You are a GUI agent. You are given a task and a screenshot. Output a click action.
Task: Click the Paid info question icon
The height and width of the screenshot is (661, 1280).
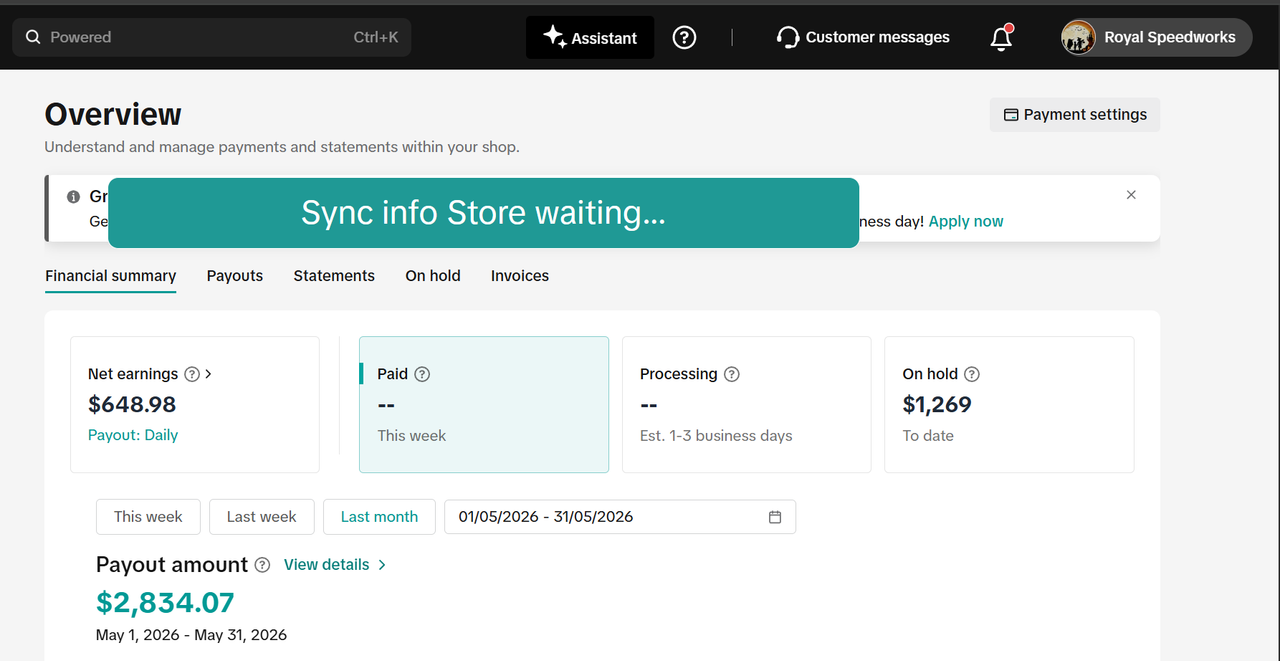pyautogui.click(x=422, y=374)
